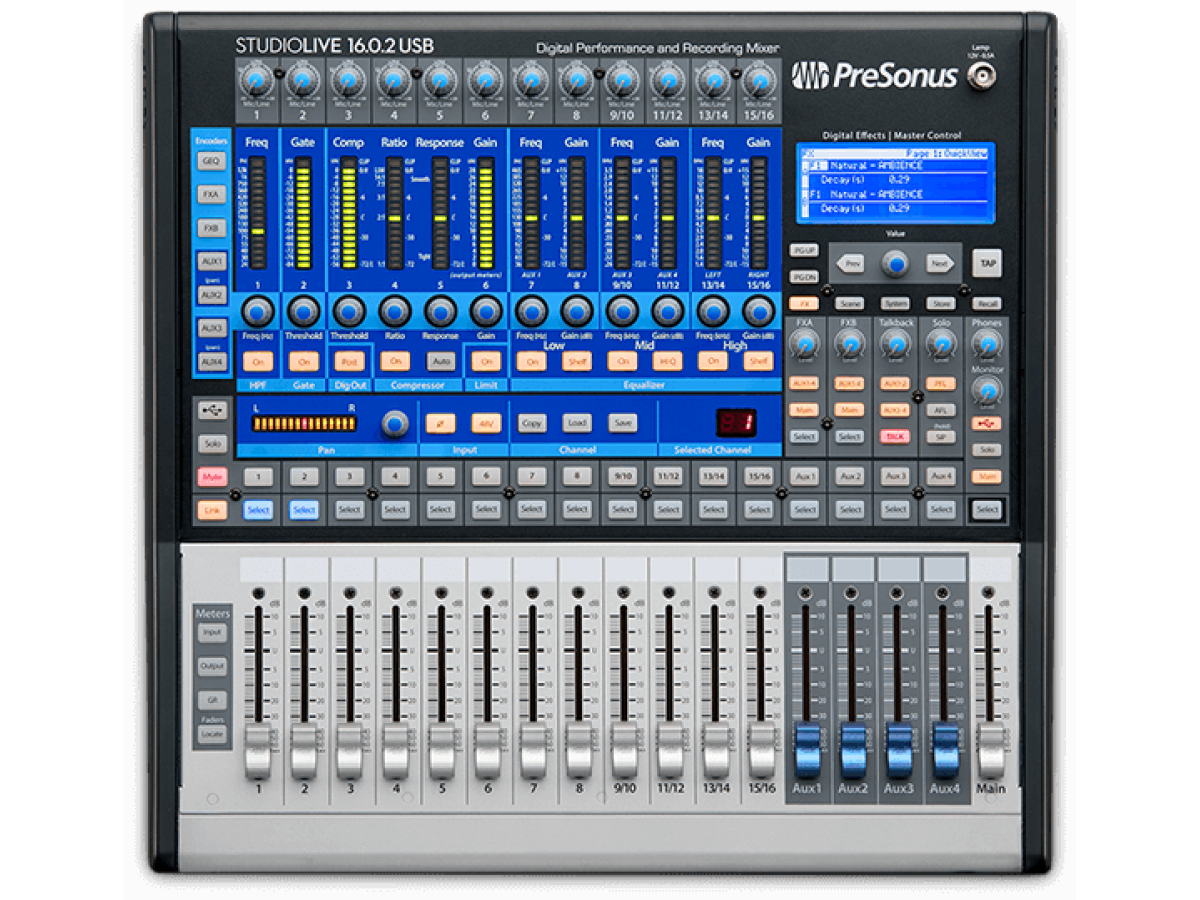Click the channel Save button

click(x=622, y=423)
